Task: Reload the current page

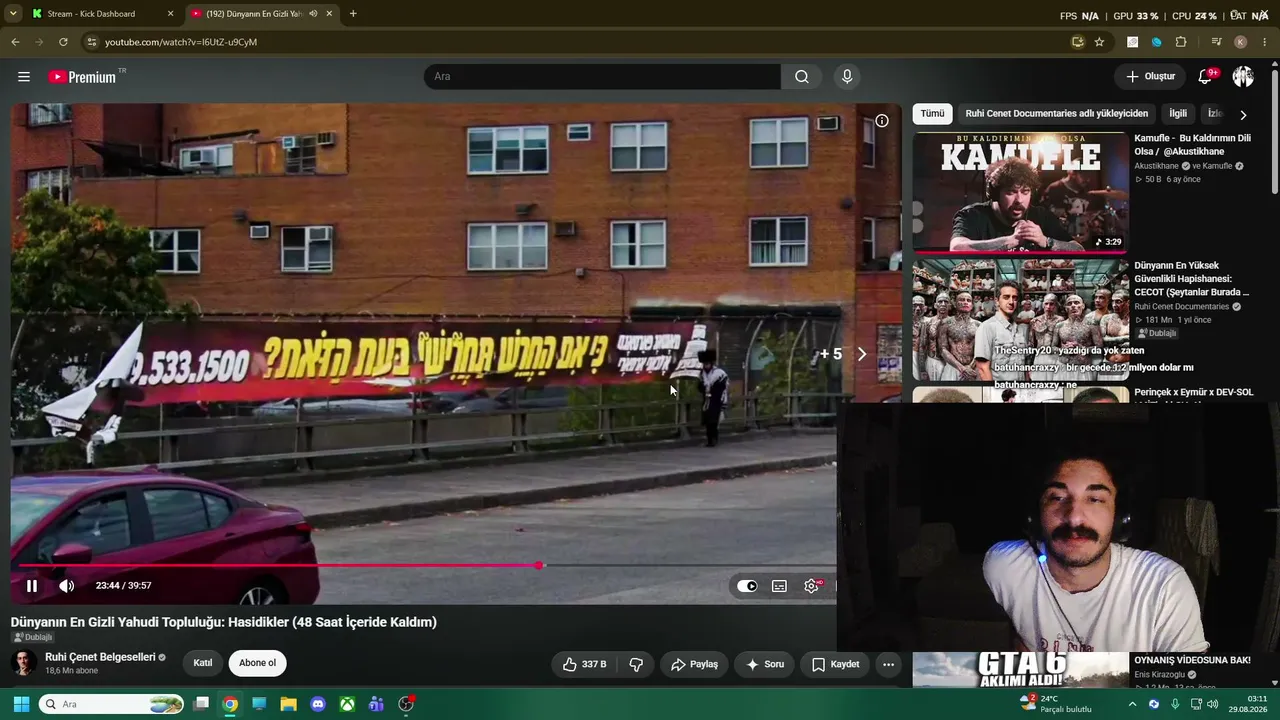Action: coord(63,42)
